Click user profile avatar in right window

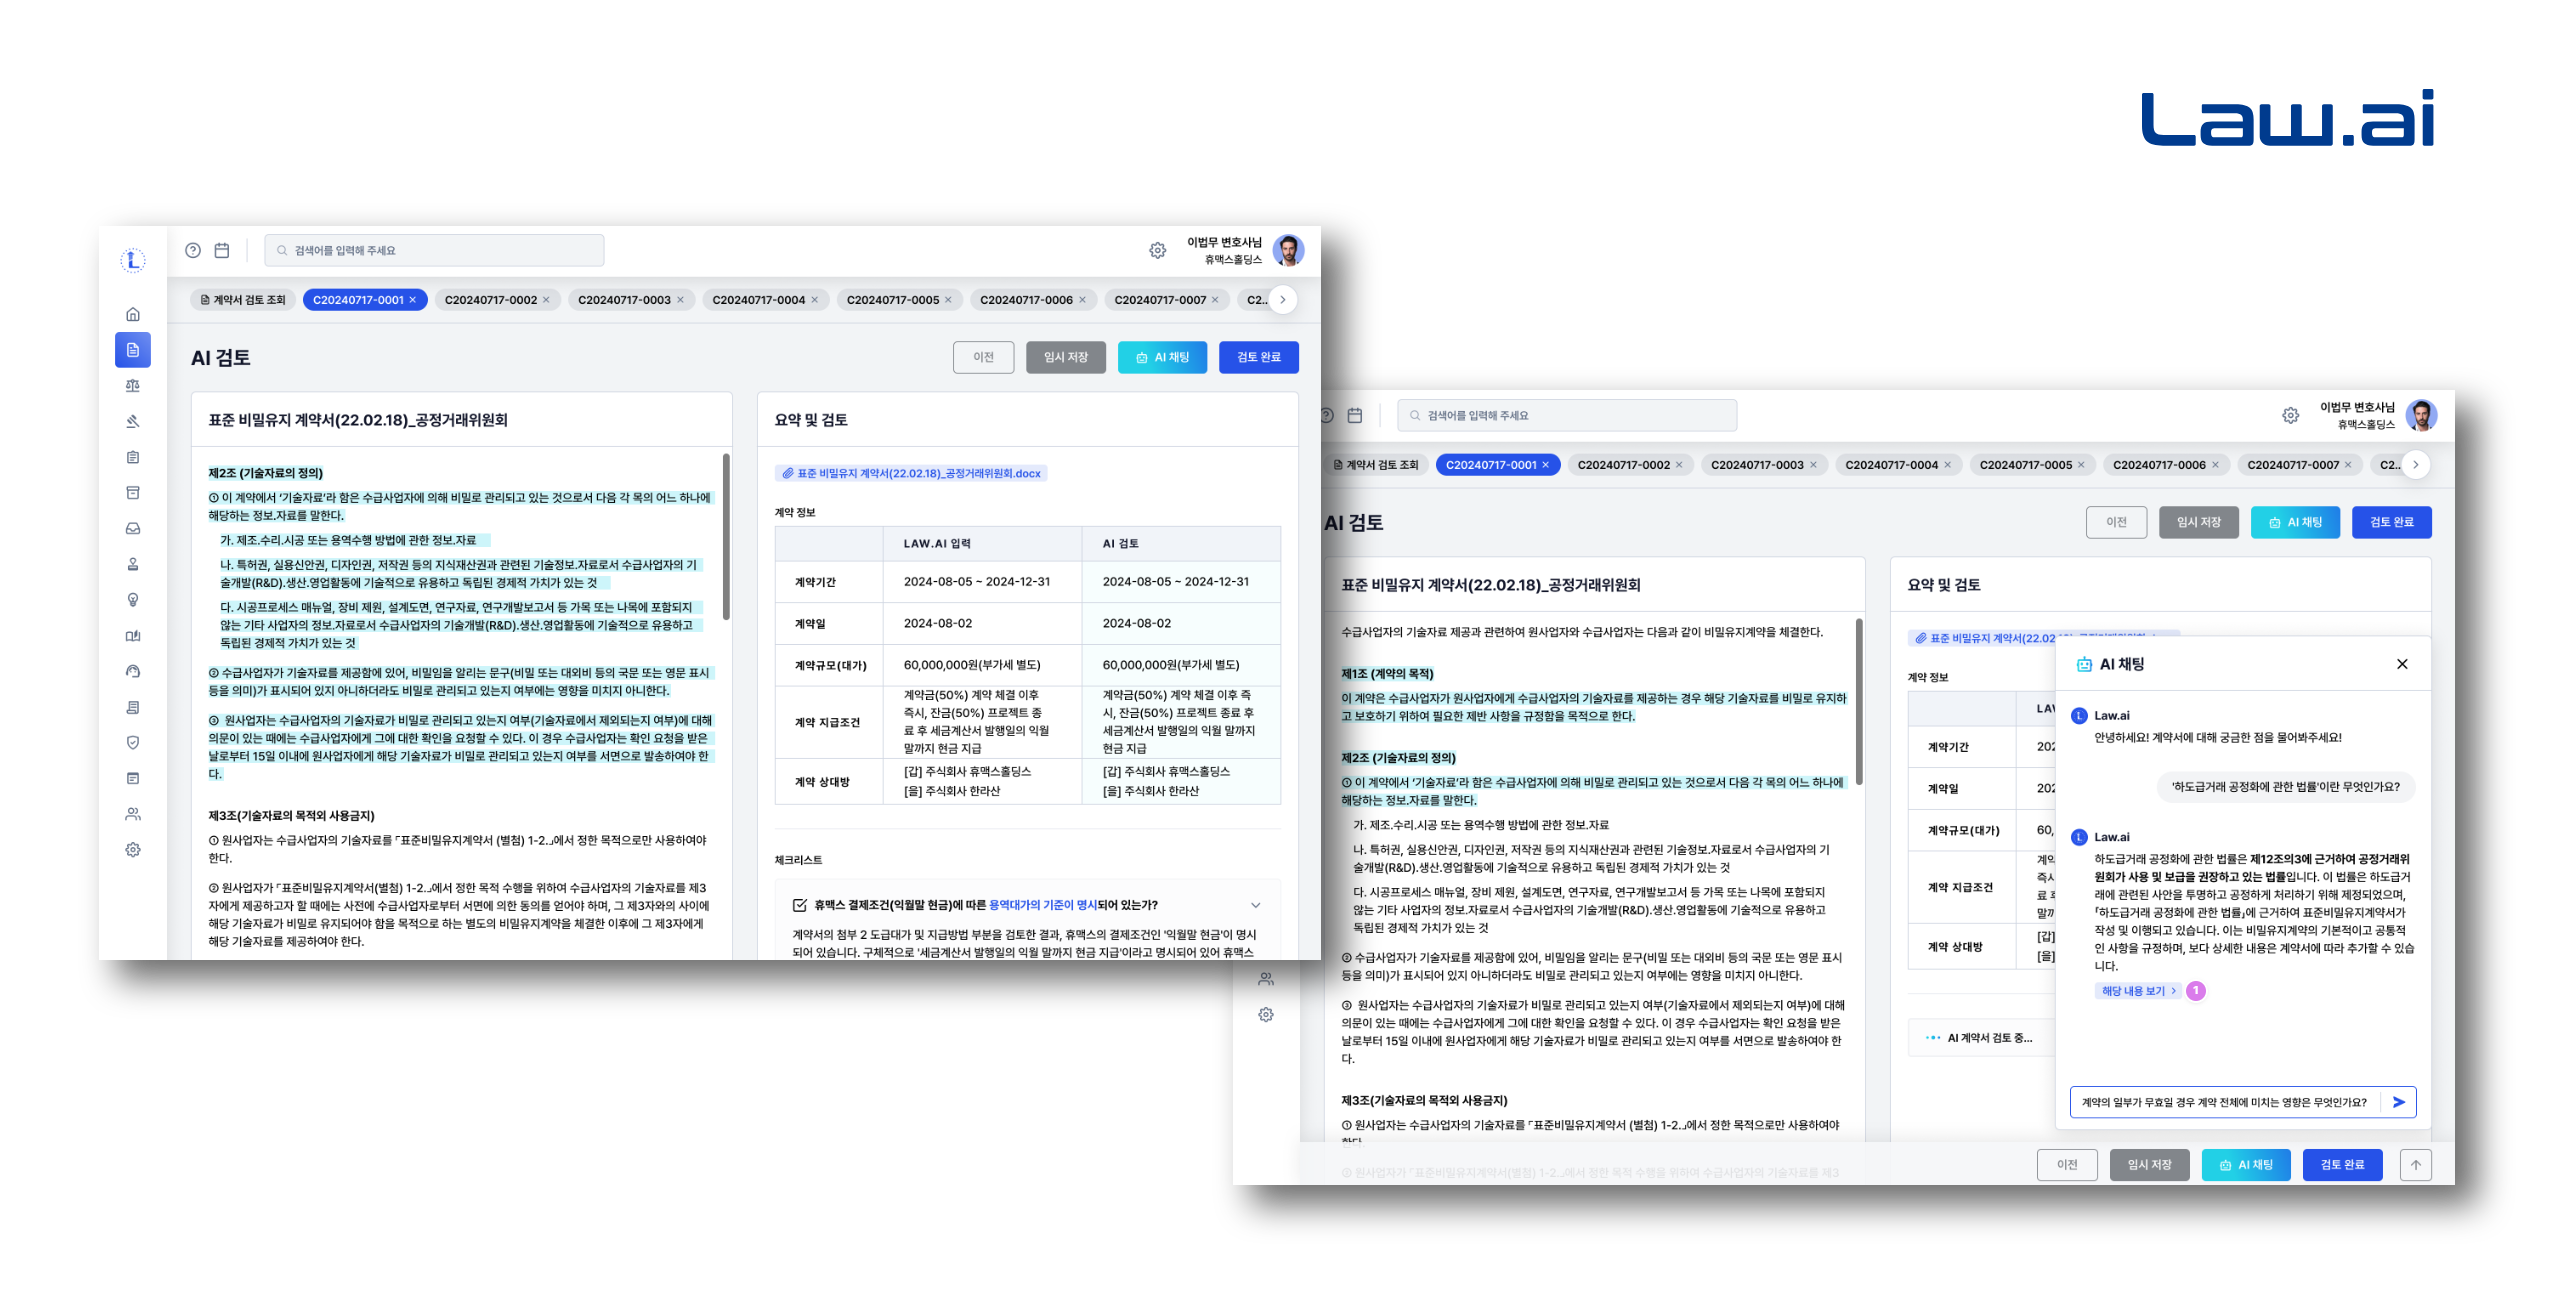[x=2421, y=415]
